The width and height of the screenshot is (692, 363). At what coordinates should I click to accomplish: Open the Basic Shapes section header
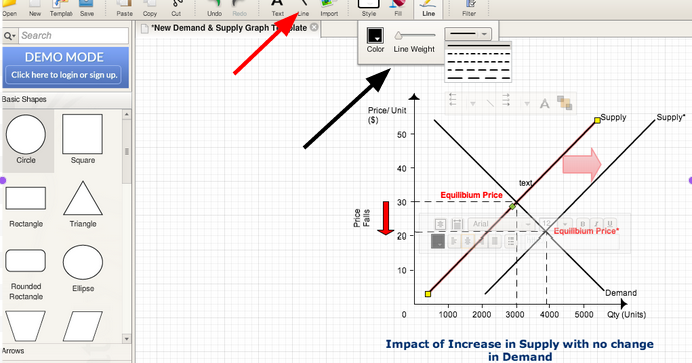pyautogui.click(x=66, y=99)
